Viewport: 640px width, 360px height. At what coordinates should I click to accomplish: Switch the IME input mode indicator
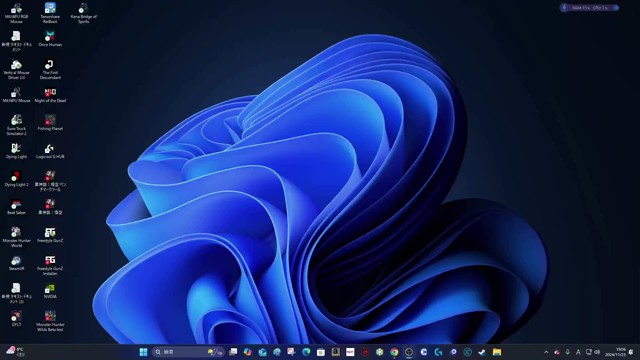click(x=578, y=352)
